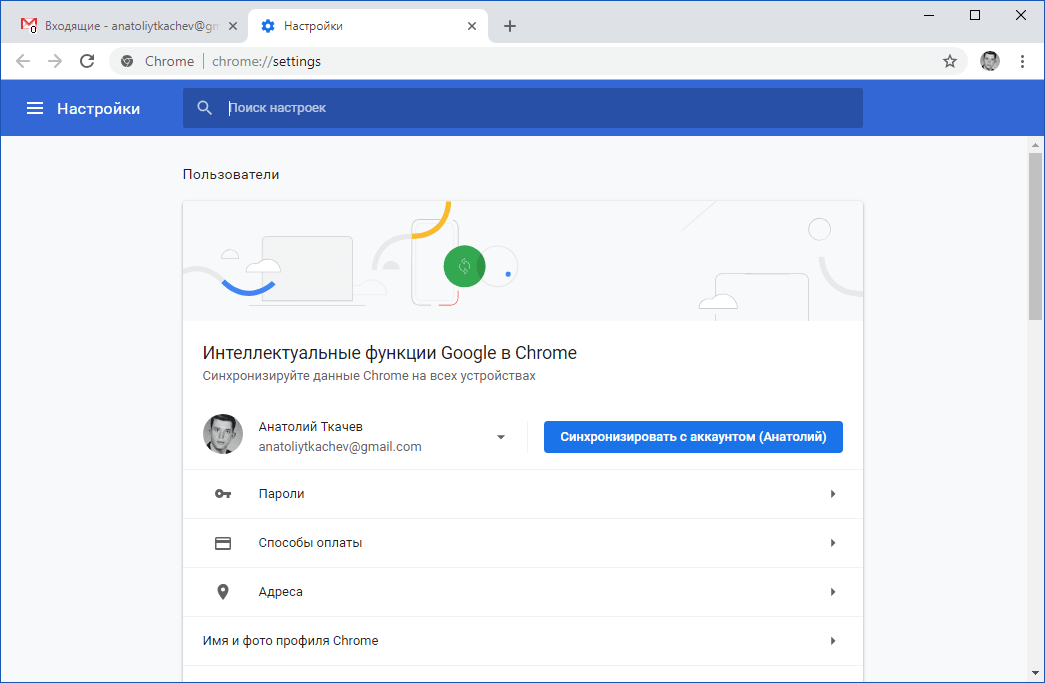Reload the page with the refresh icon
The image size is (1045, 683).
pyautogui.click(x=87, y=61)
